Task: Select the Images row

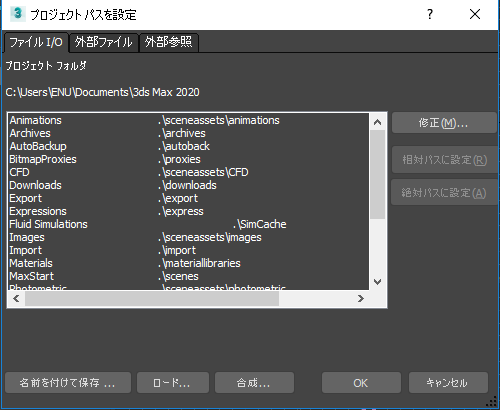Action: (x=189, y=237)
